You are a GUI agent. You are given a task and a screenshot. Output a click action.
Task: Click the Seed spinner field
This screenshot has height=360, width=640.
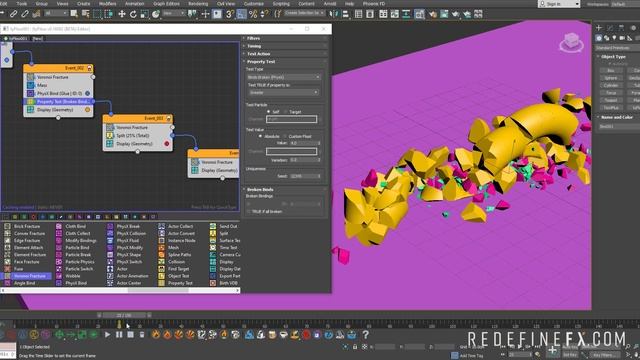tap(304, 176)
